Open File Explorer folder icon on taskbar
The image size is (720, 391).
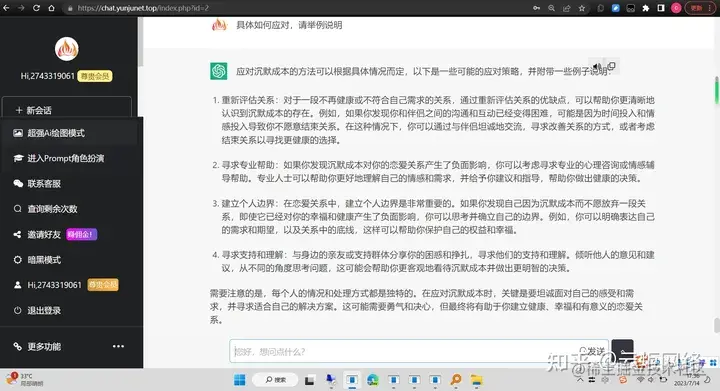click(477, 380)
